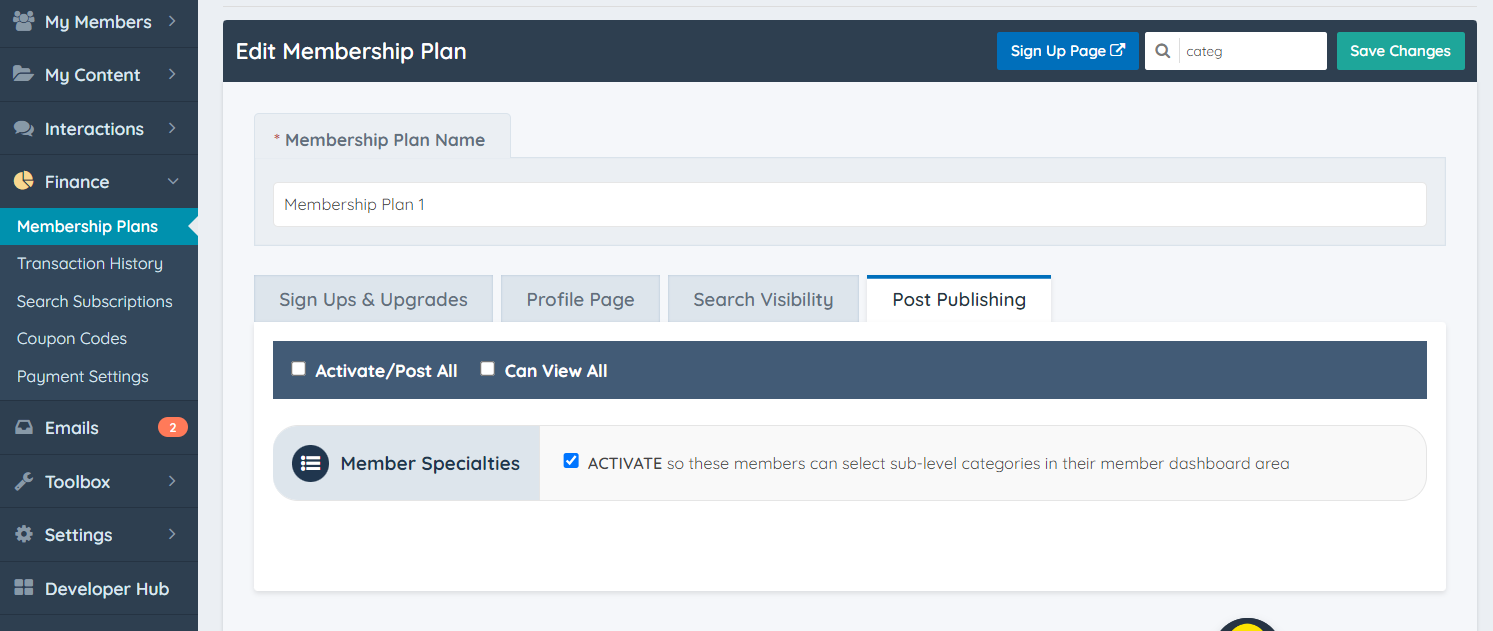Open Transaction History in sidebar

click(90, 264)
